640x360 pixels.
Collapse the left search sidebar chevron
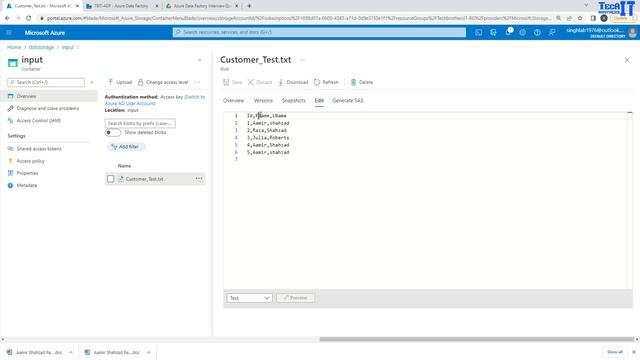(x=92, y=82)
